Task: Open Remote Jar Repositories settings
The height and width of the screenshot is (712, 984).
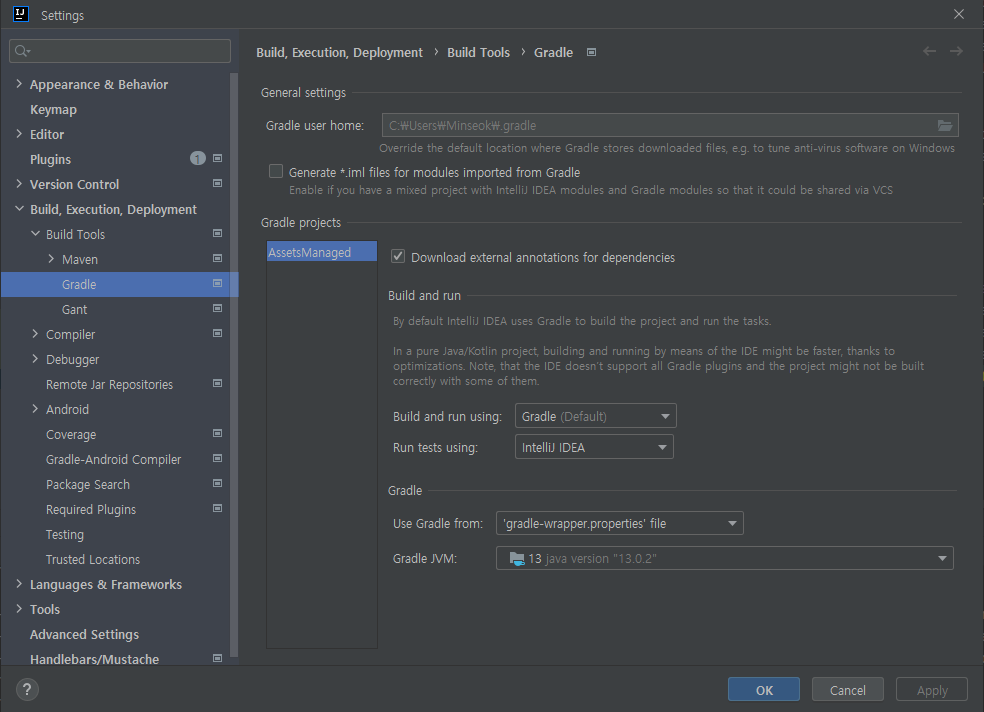Action: (109, 385)
